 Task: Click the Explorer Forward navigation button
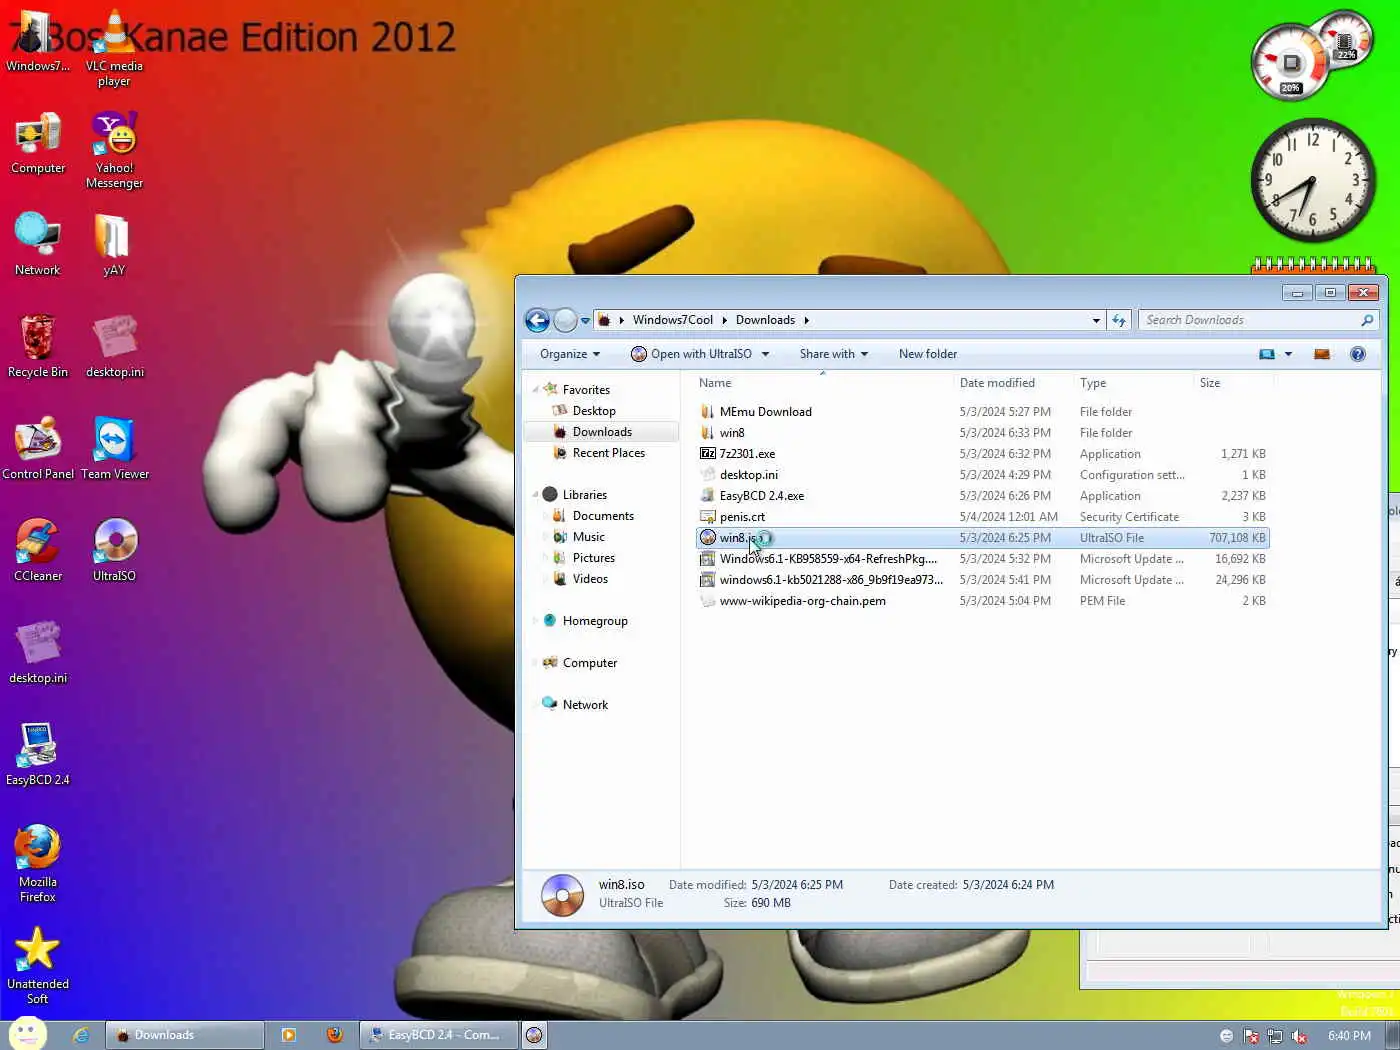[x=565, y=320]
